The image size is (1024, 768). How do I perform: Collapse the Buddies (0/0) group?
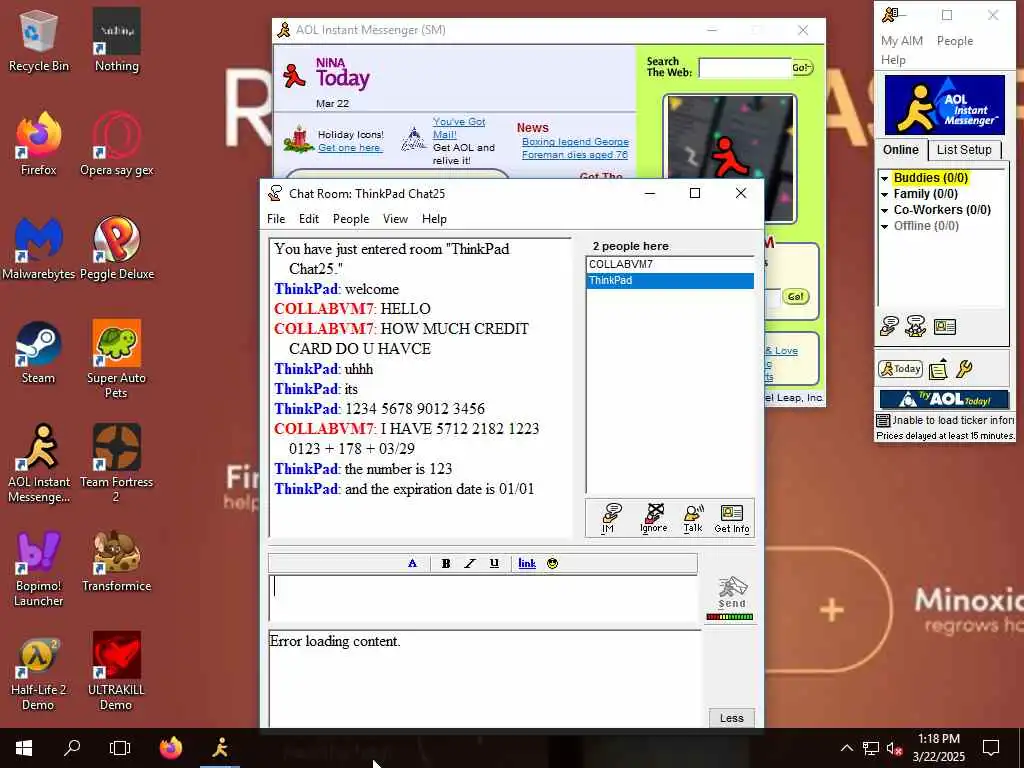[884, 178]
